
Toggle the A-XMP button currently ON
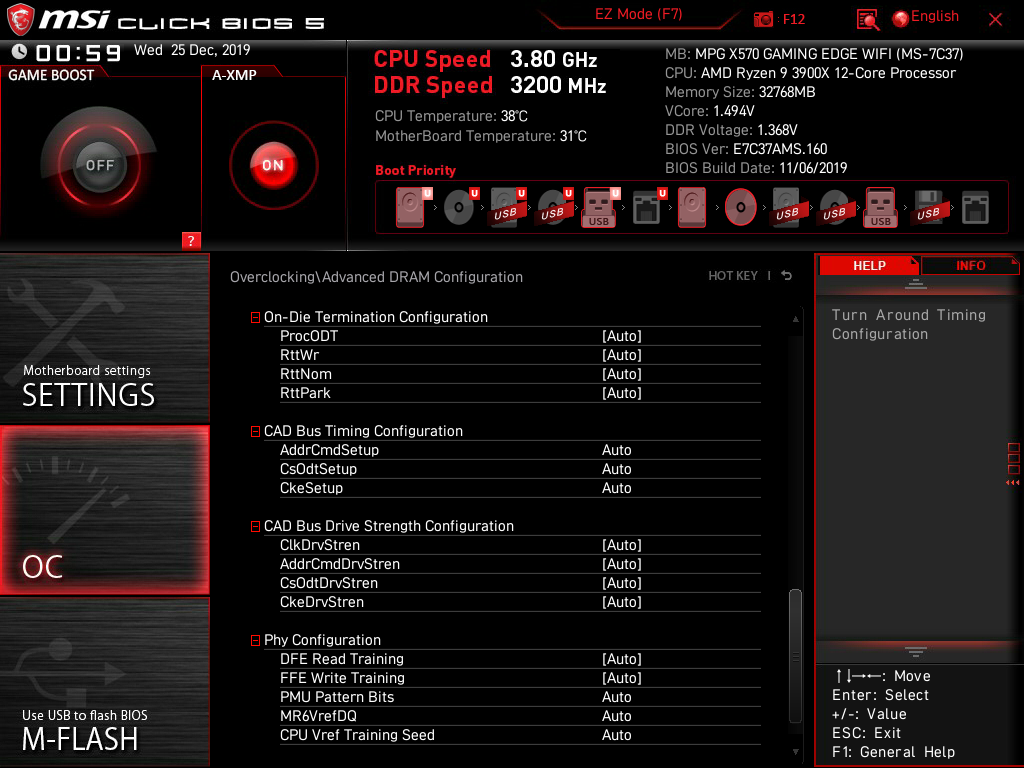click(x=273, y=165)
